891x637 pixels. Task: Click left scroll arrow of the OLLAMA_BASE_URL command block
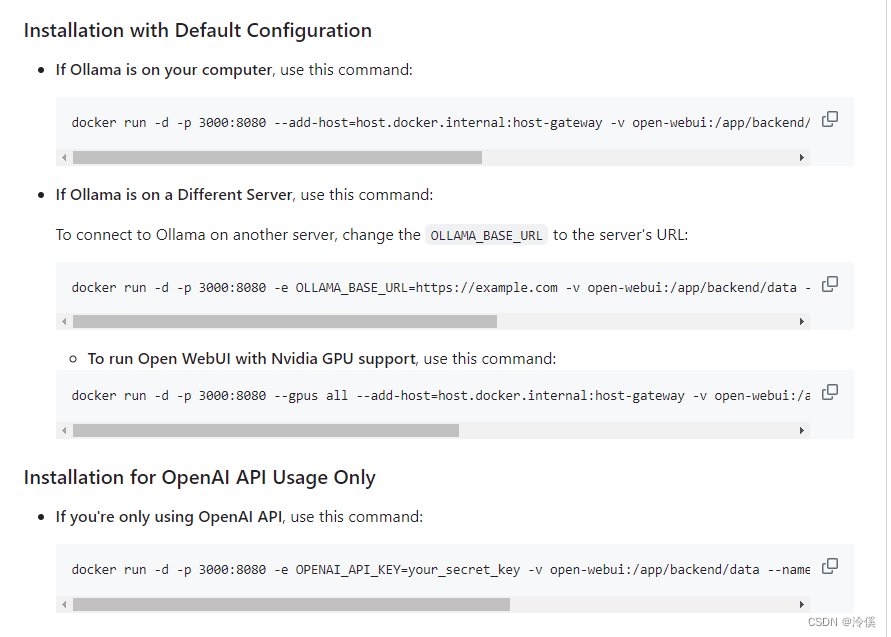64,321
